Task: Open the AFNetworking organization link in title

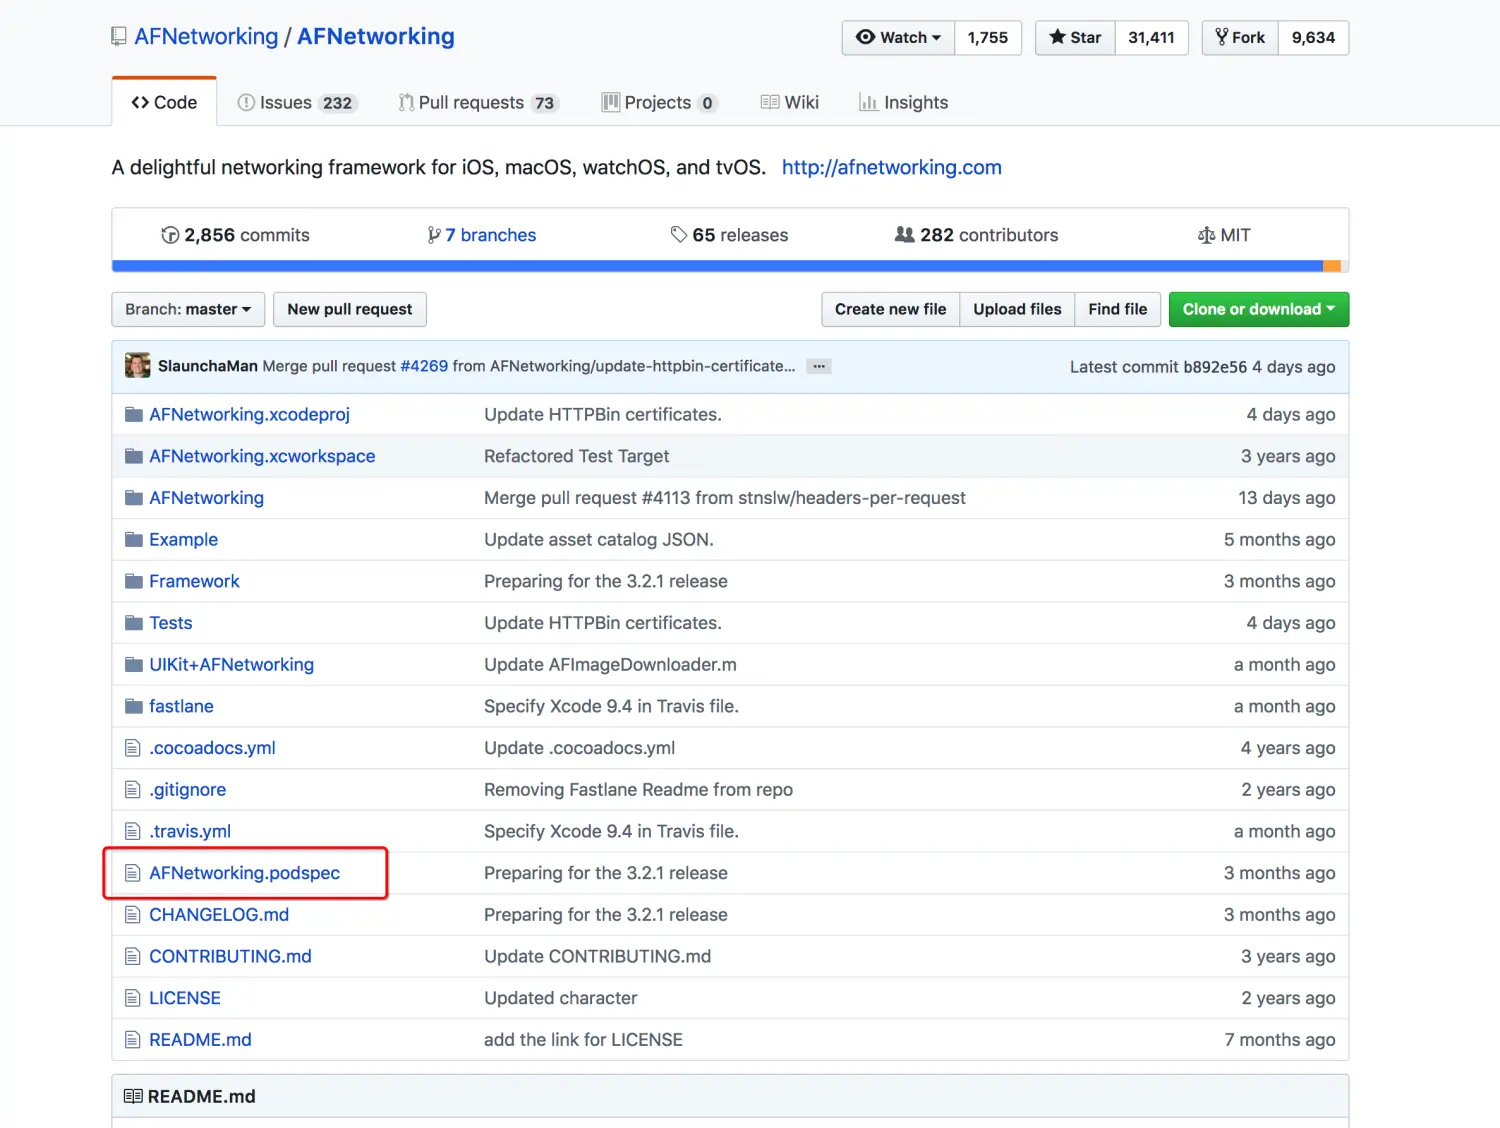Action: 206,37
